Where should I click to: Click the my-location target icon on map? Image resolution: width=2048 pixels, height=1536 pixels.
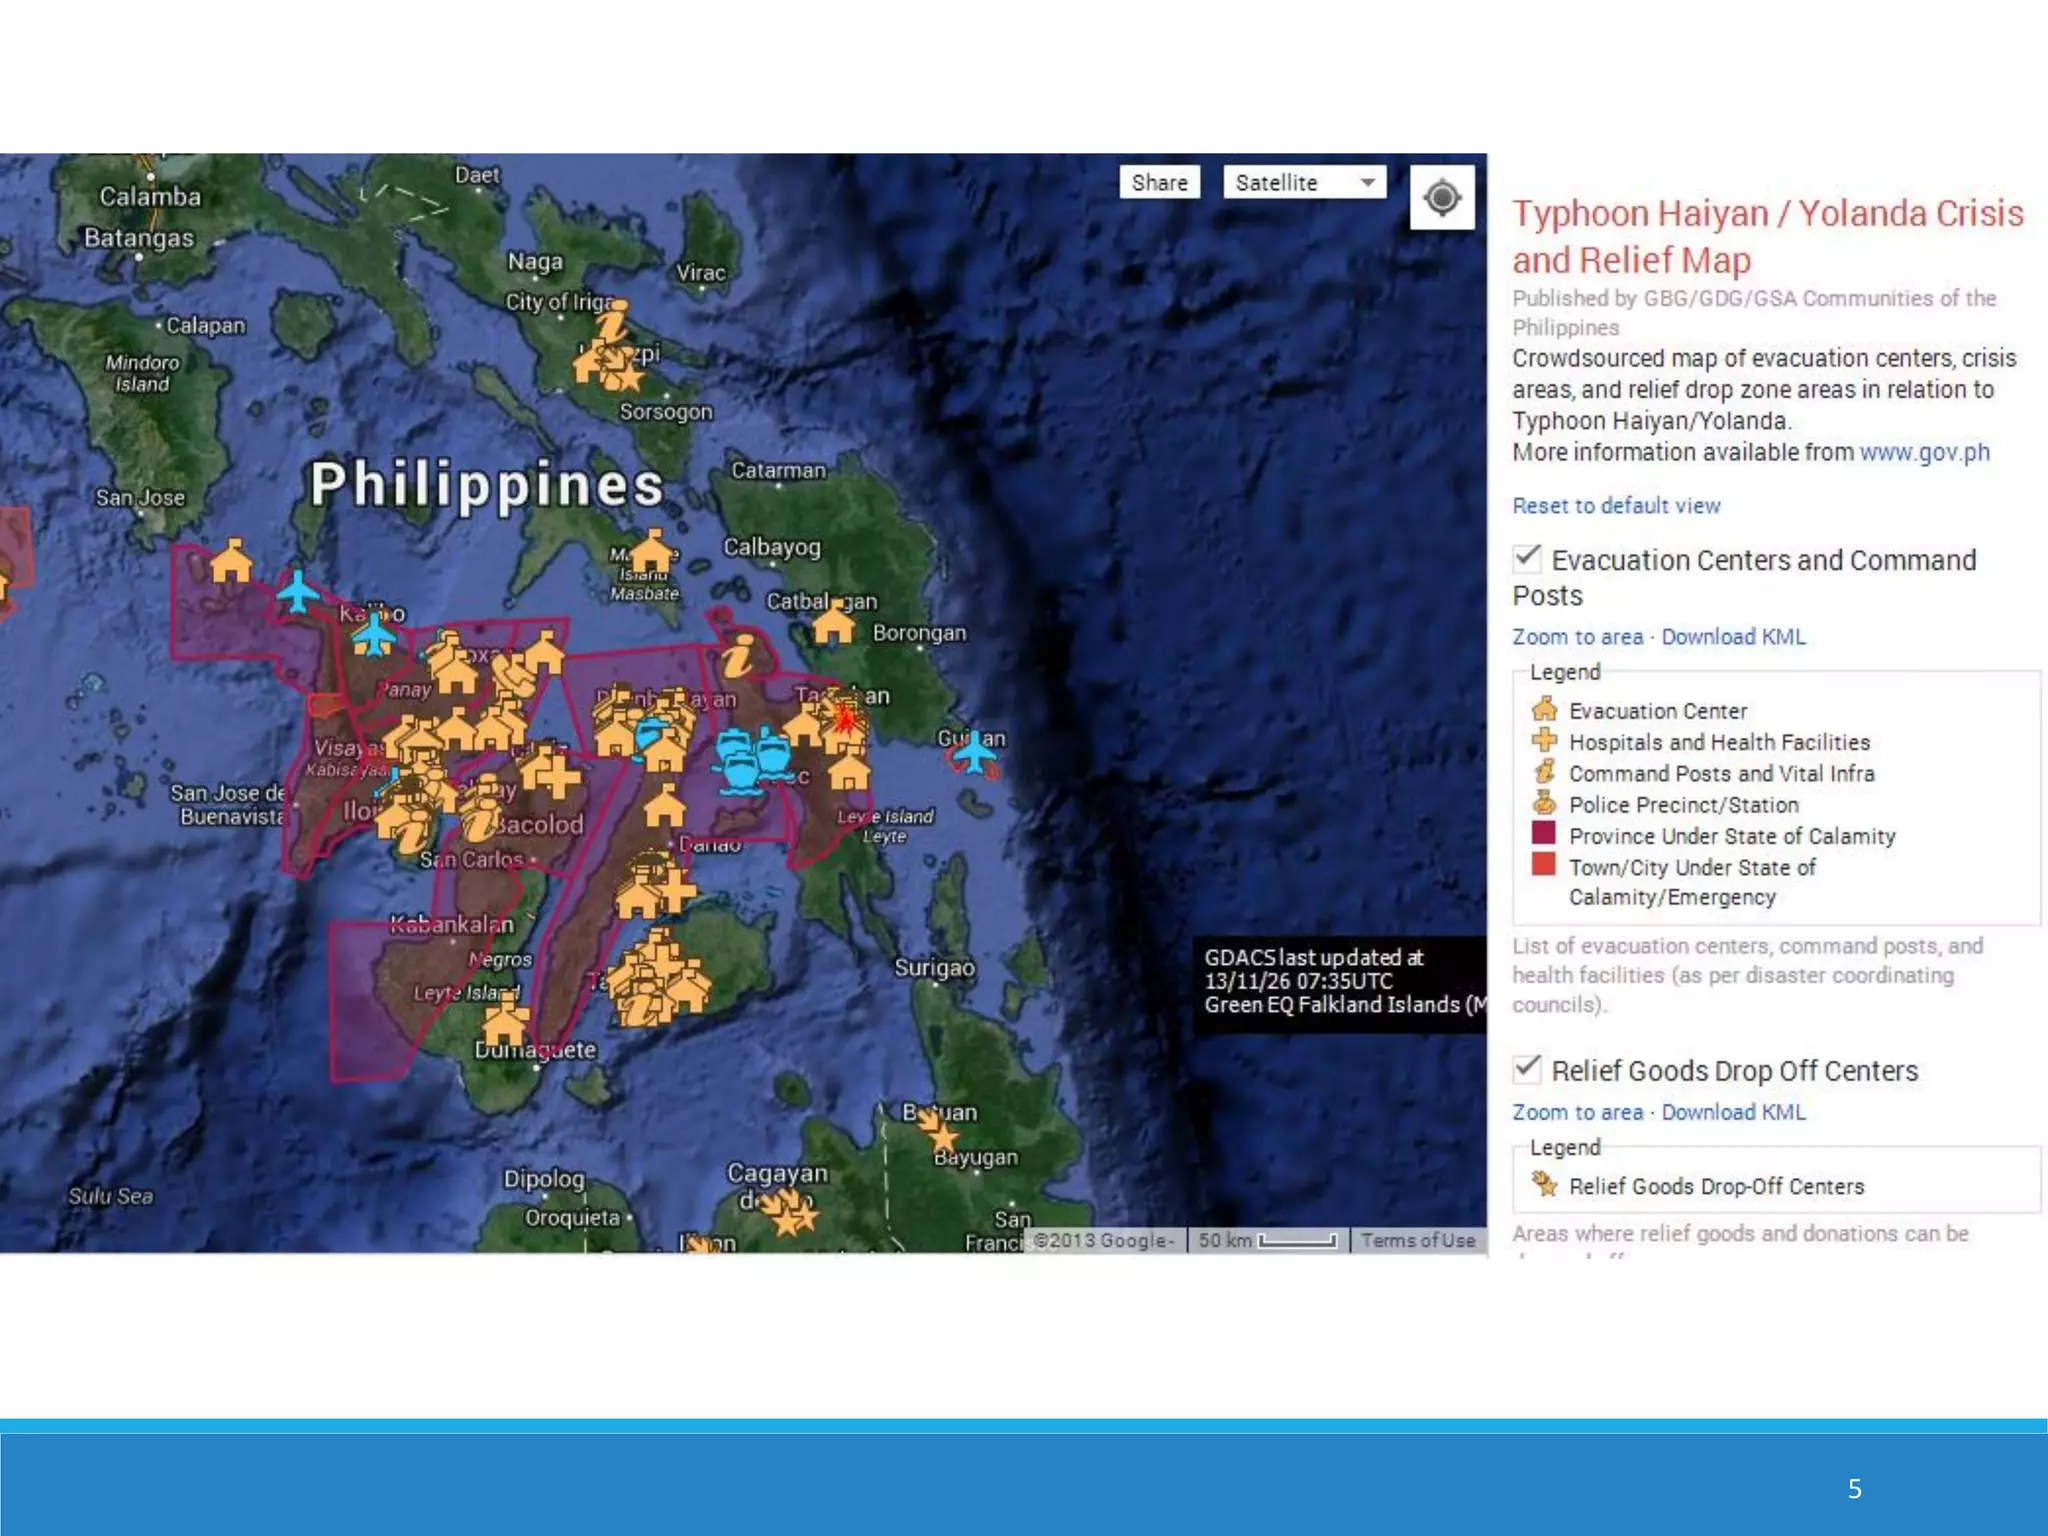click(x=1441, y=198)
